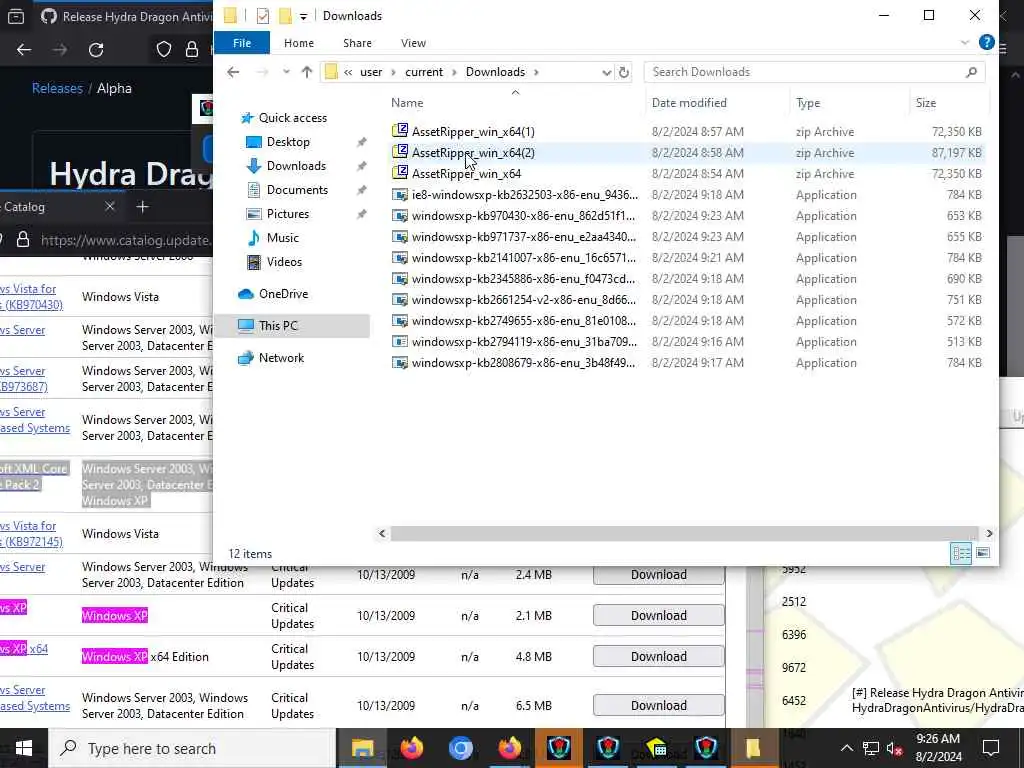Click the horizontal scrollbar in file list
Viewport: 1024px width, 768px height.
click(684, 534)
